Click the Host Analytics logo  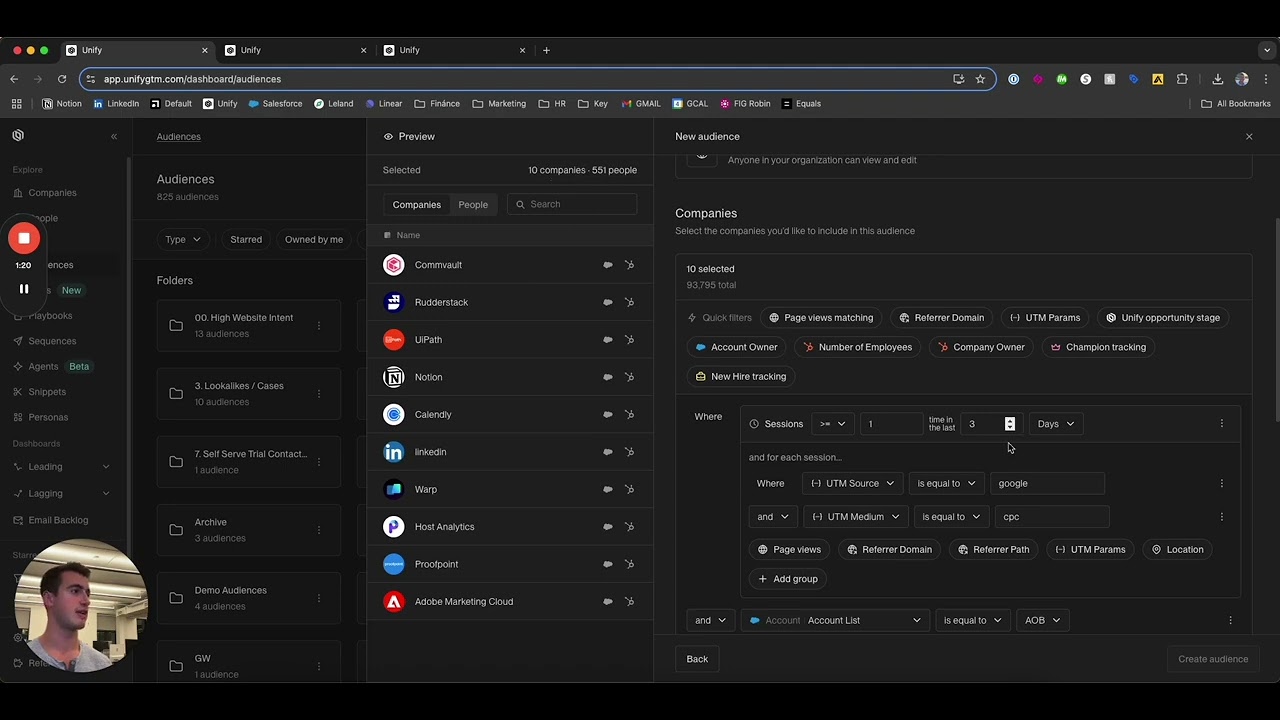coord(394,527)
